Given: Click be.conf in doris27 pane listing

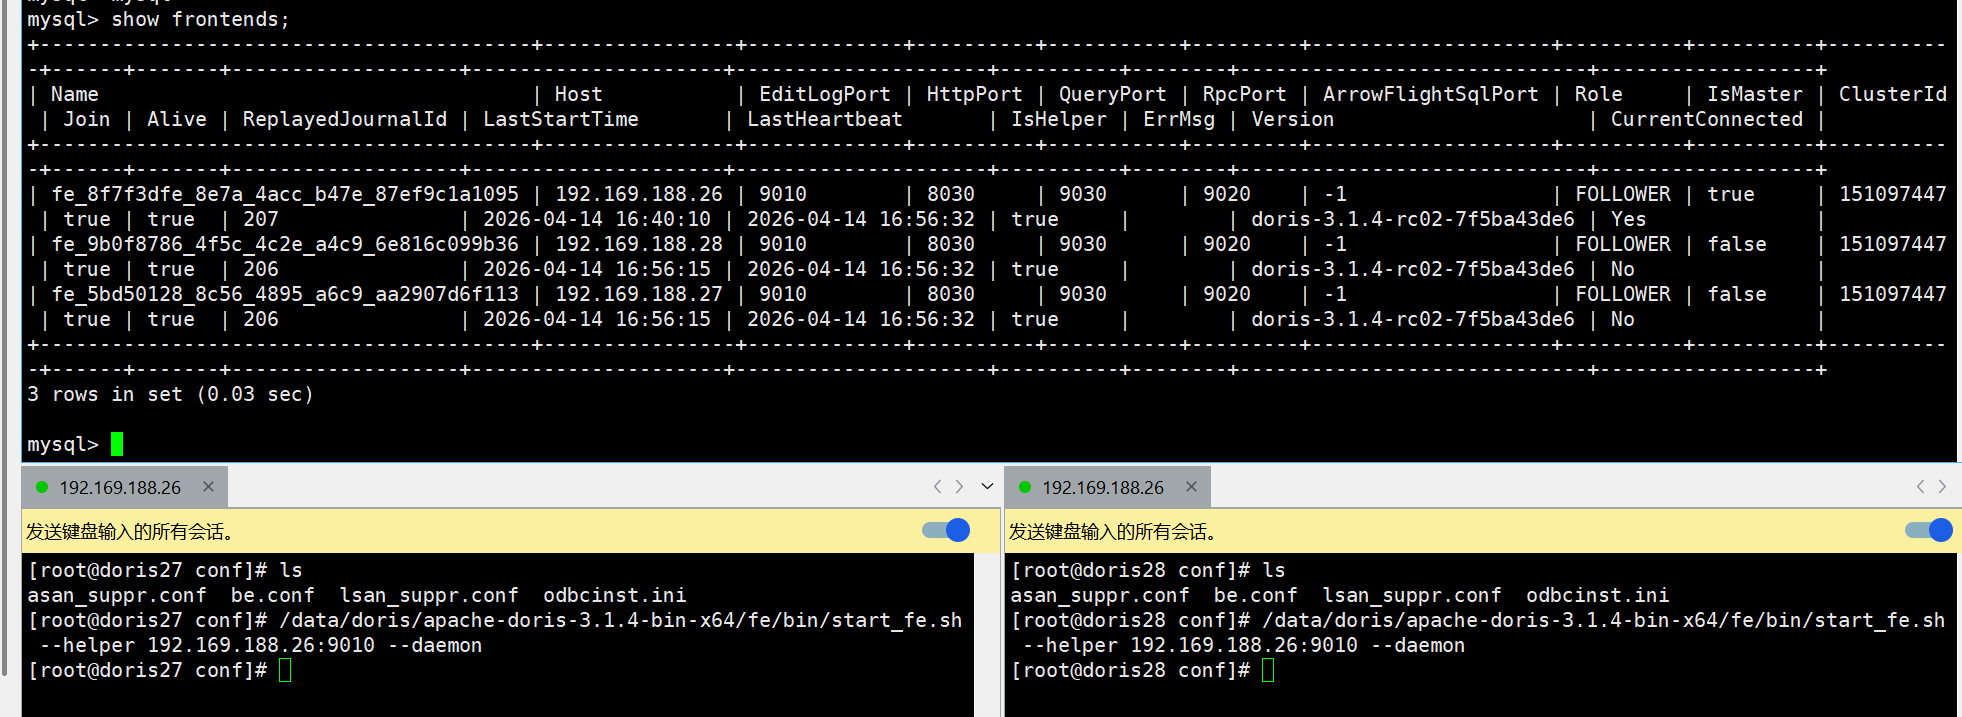Looking at the screenshot, I should pos(273,595).
